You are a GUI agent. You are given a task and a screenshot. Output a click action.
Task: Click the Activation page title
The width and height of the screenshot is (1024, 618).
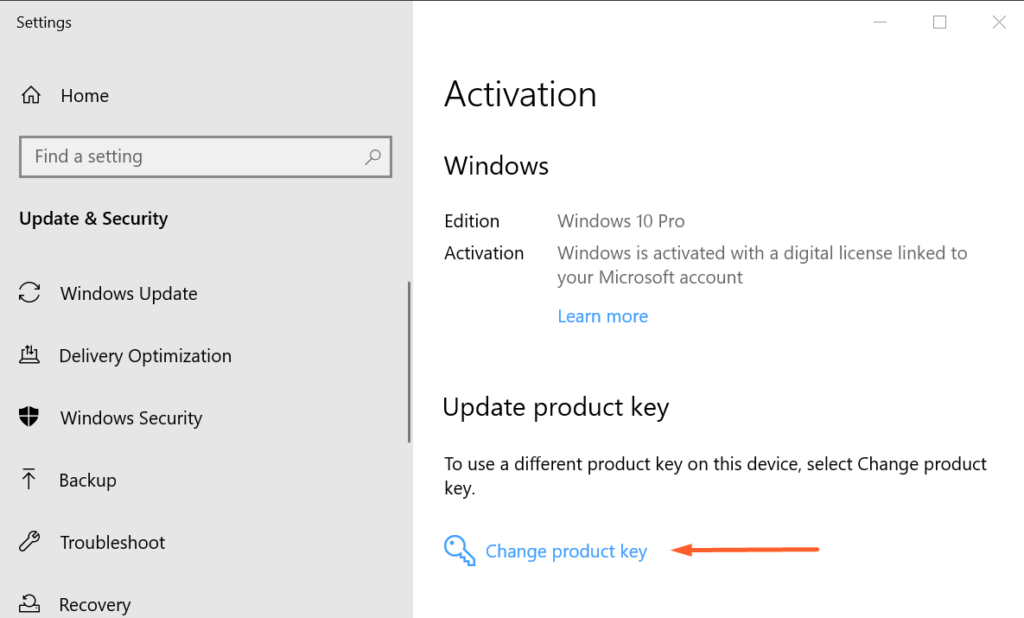coord(520,95)
